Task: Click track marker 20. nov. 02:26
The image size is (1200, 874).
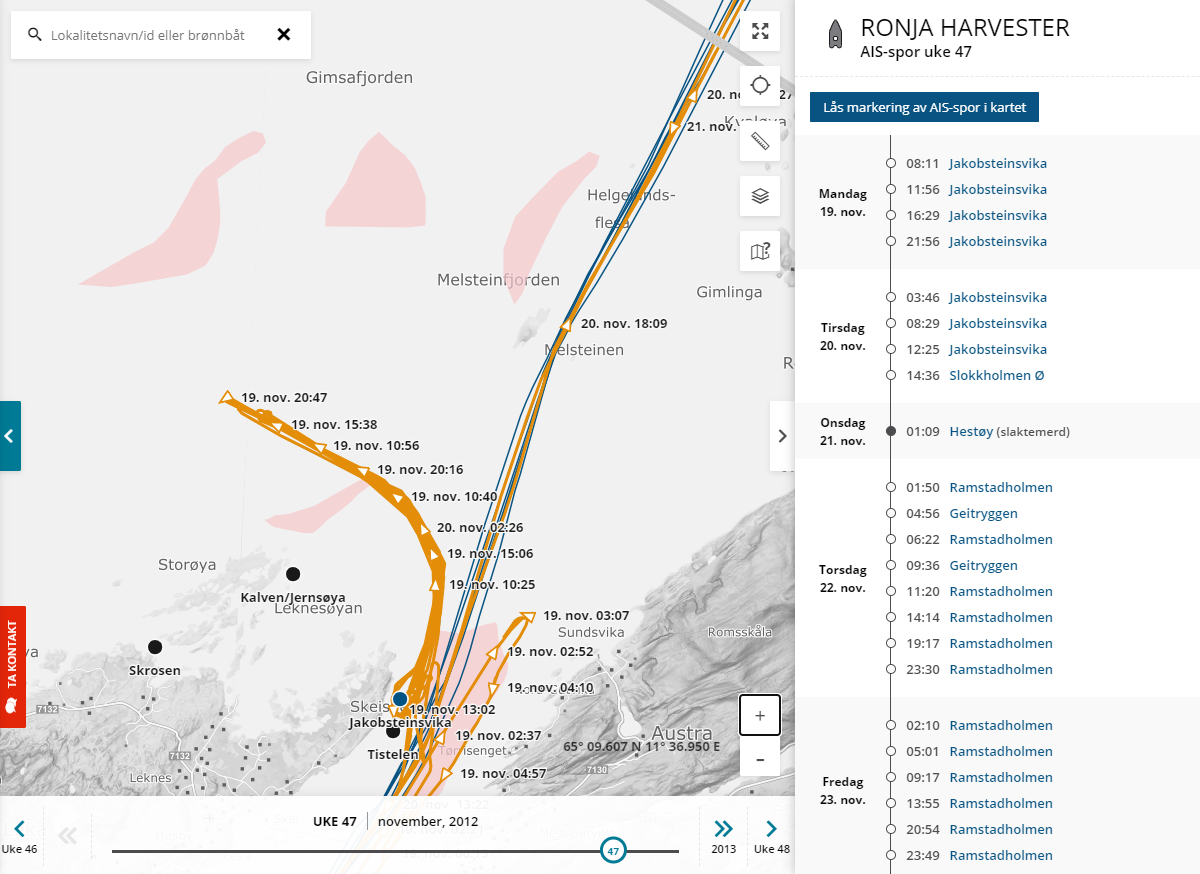Action: coord(426,528)
